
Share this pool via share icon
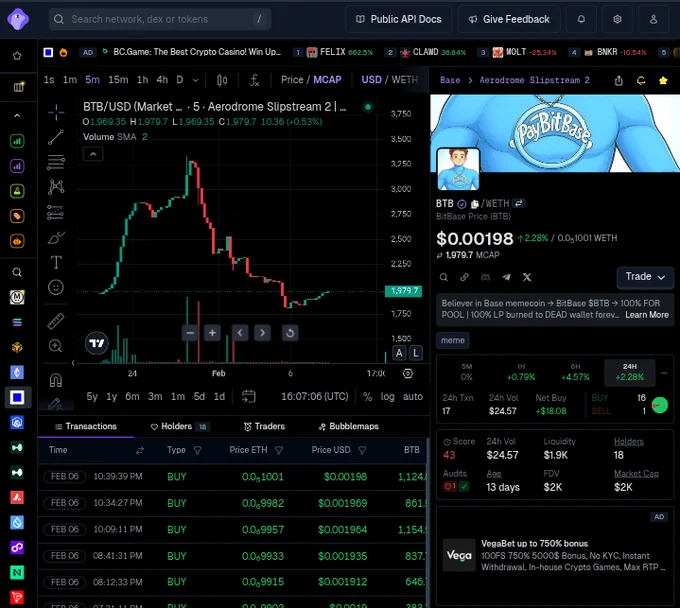point(619,80)
